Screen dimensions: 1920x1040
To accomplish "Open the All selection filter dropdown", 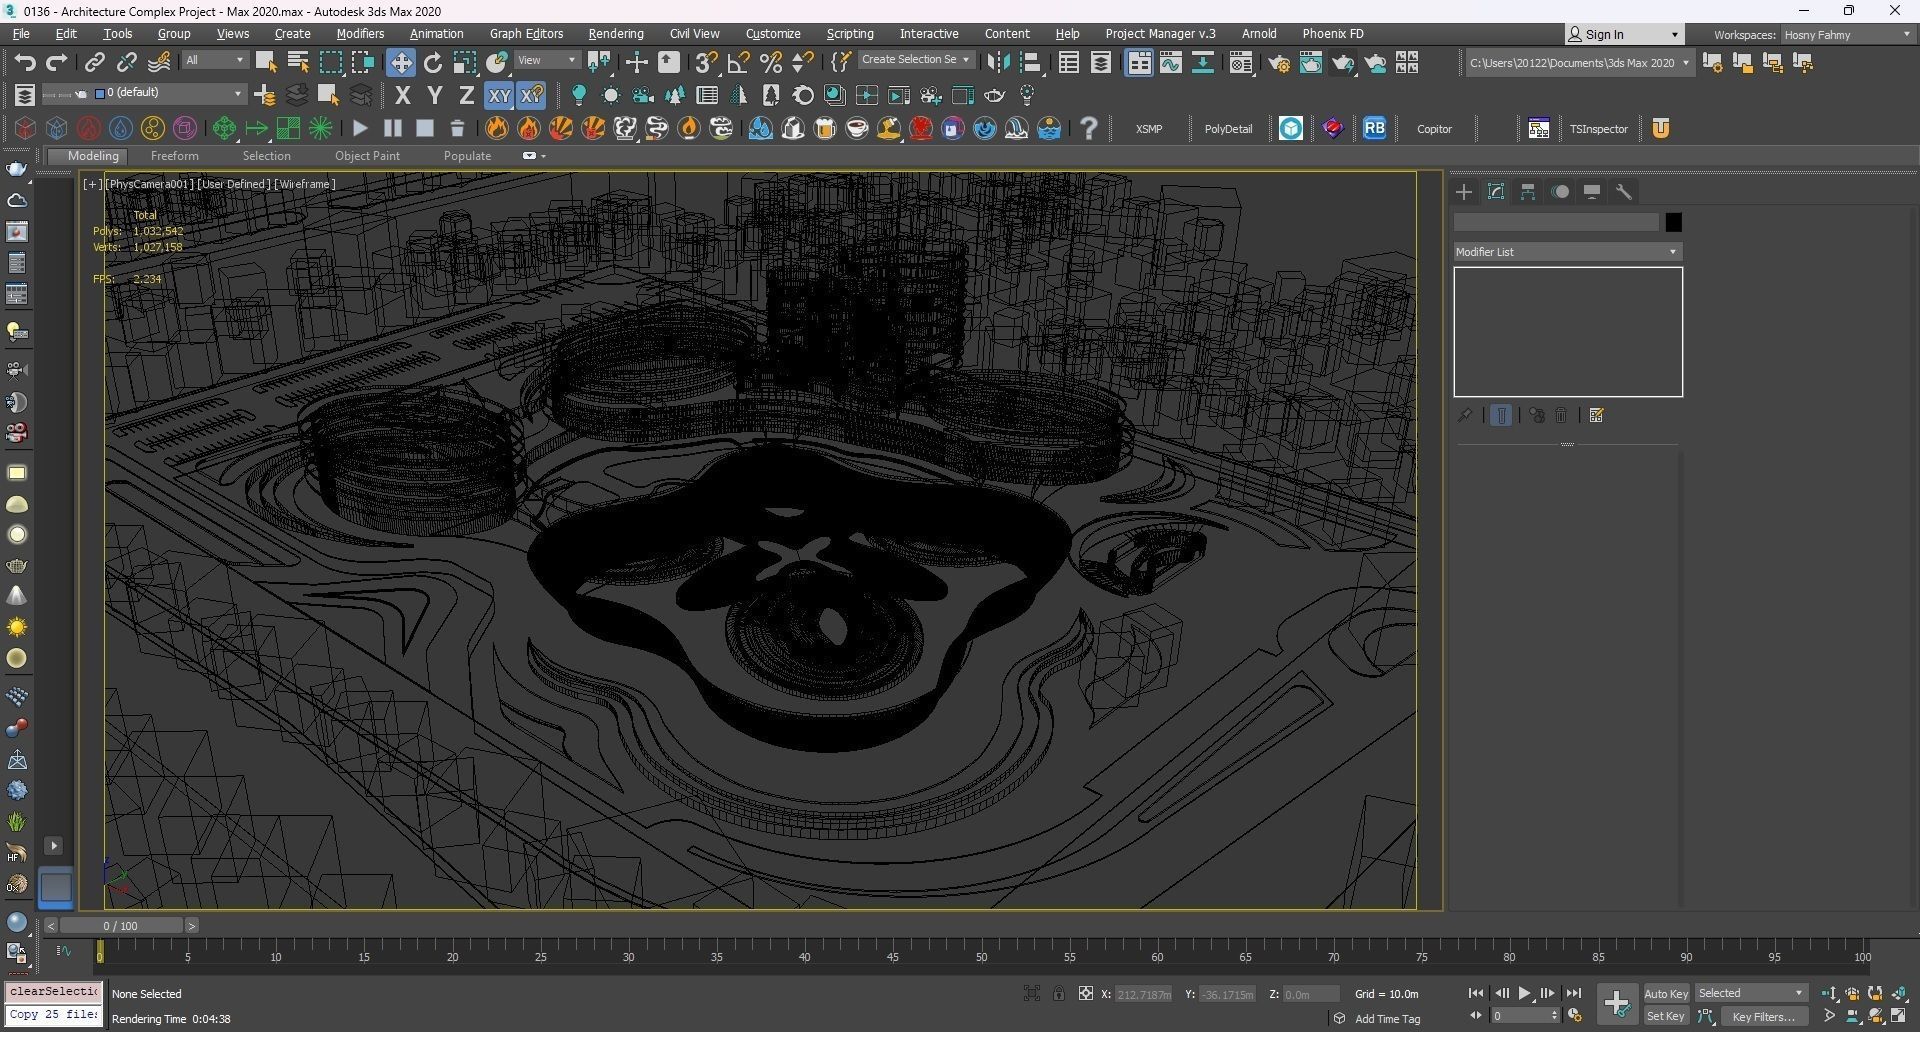I will [x=215, y=61].
